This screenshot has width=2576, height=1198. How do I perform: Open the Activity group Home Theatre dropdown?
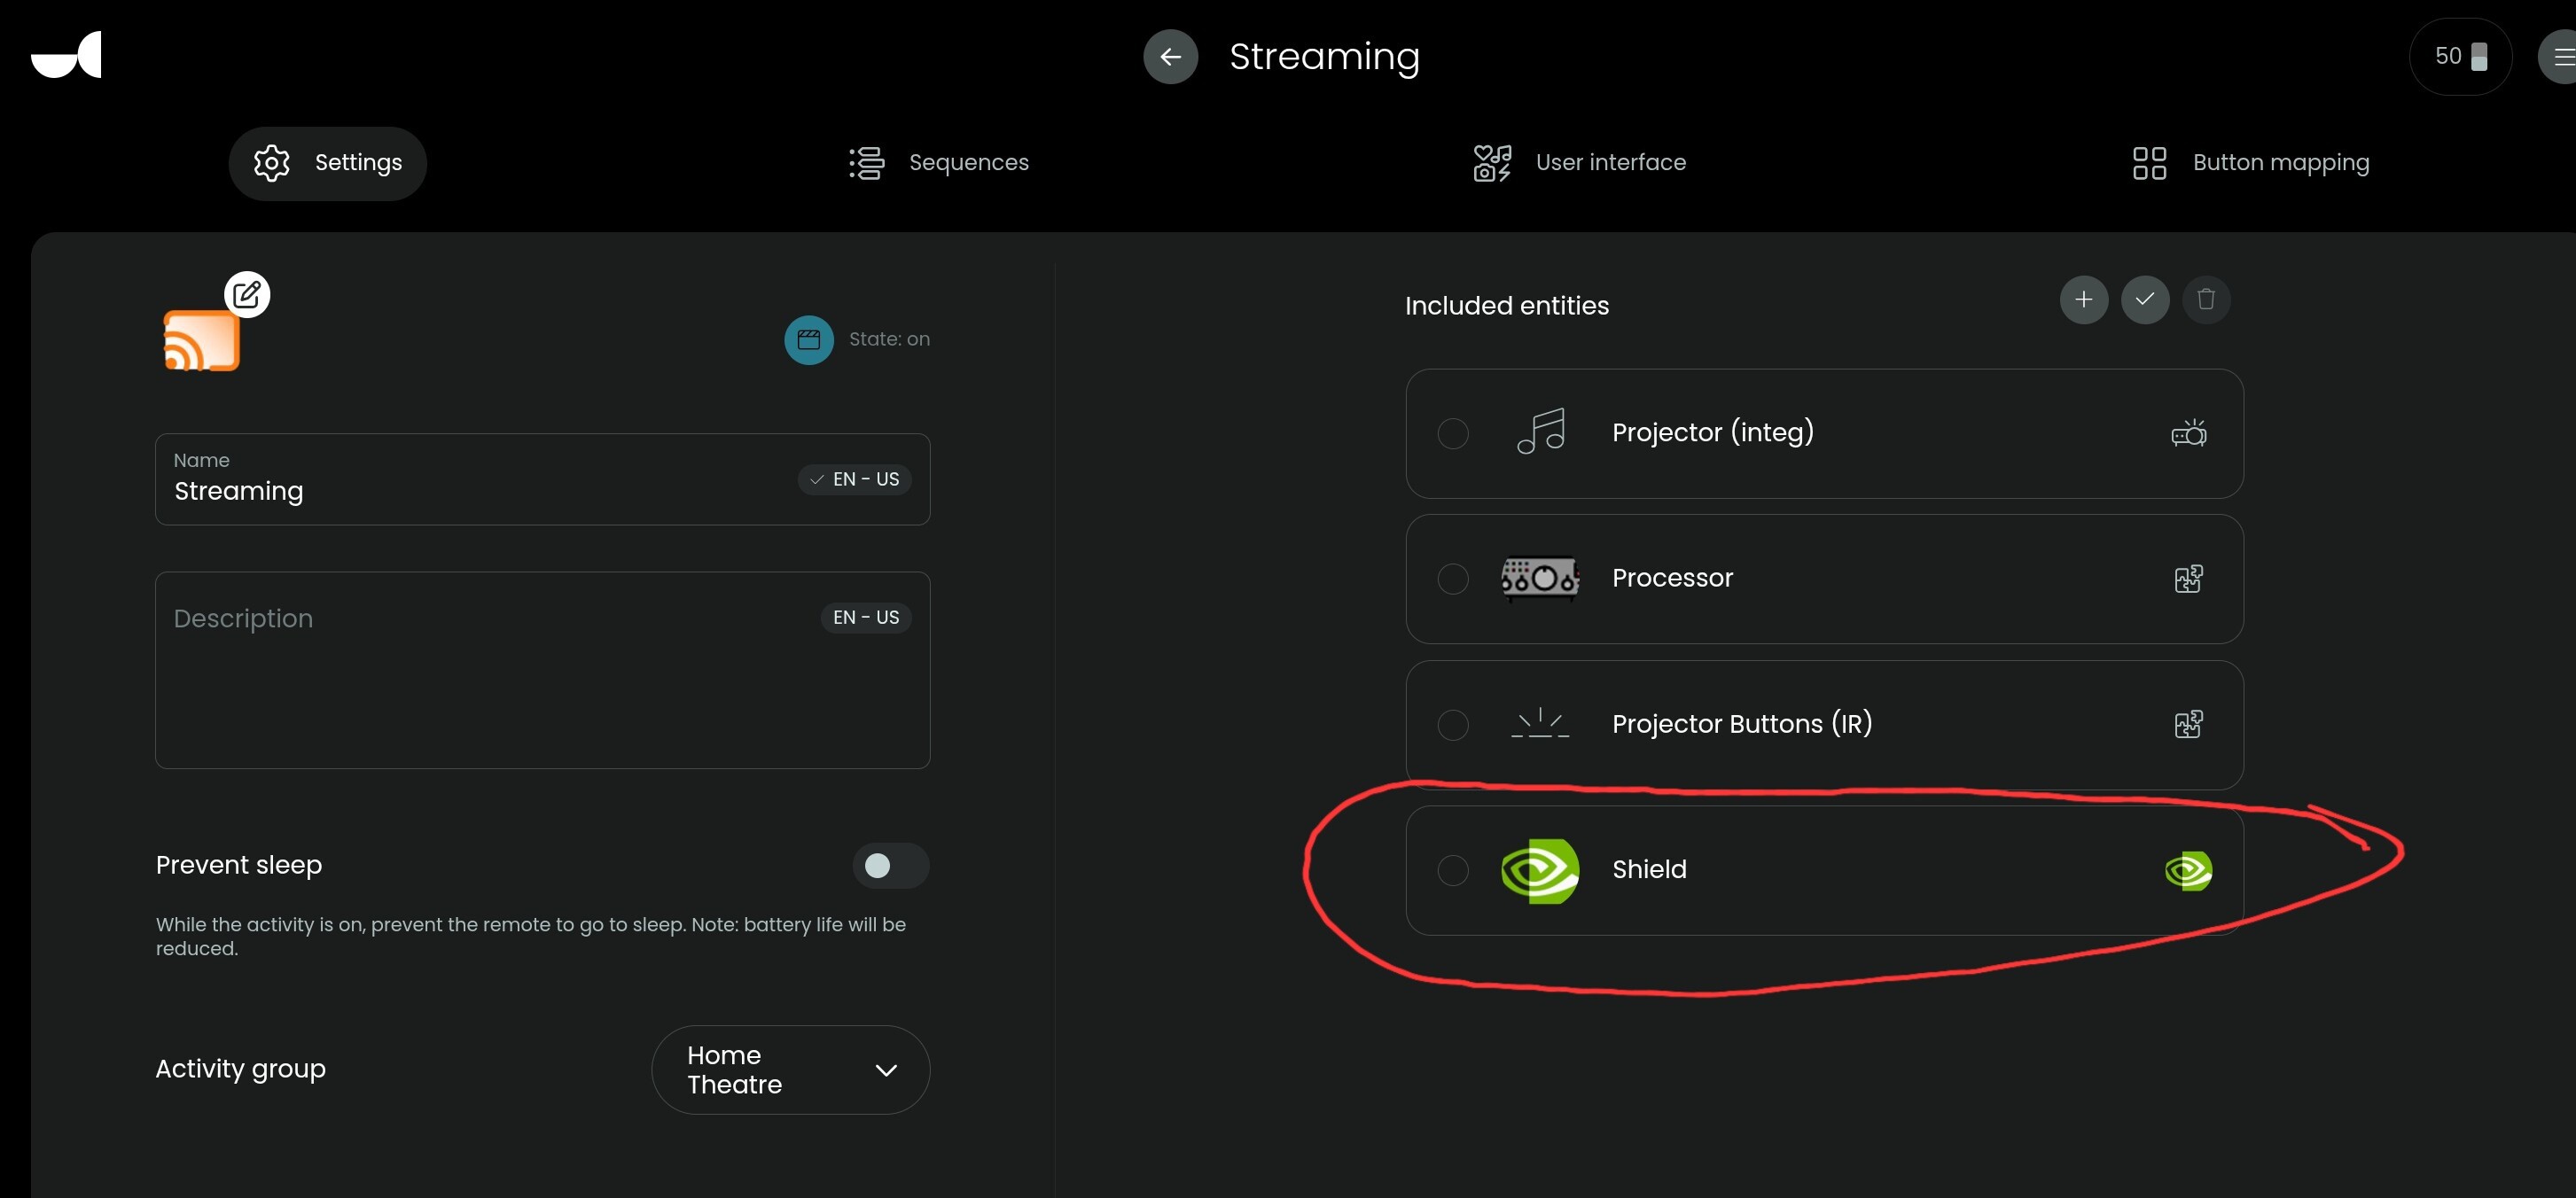coord(790,1069)
